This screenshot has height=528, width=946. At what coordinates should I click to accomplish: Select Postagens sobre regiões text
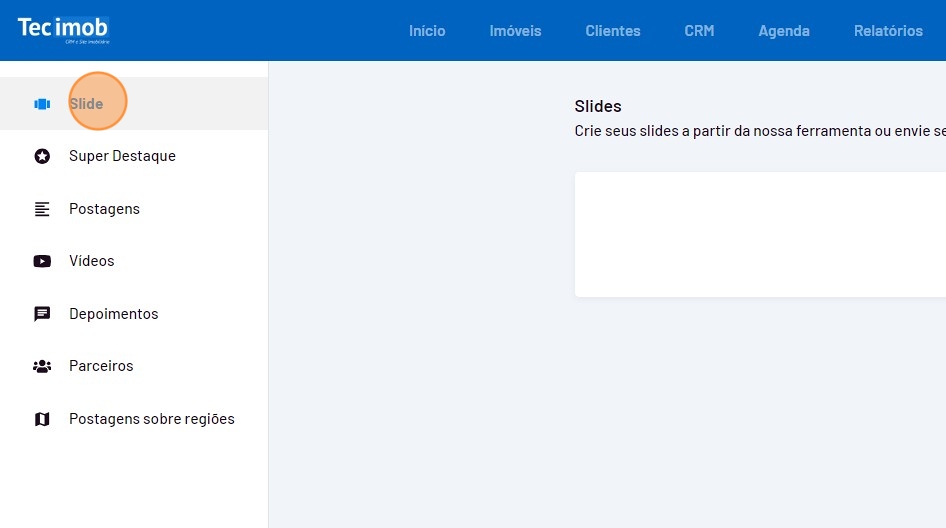pos(152,419)
